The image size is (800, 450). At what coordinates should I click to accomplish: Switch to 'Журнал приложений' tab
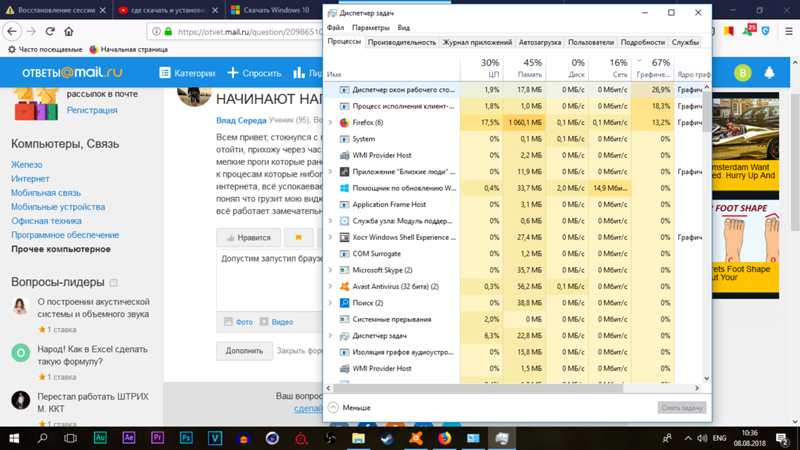[477, 42]
